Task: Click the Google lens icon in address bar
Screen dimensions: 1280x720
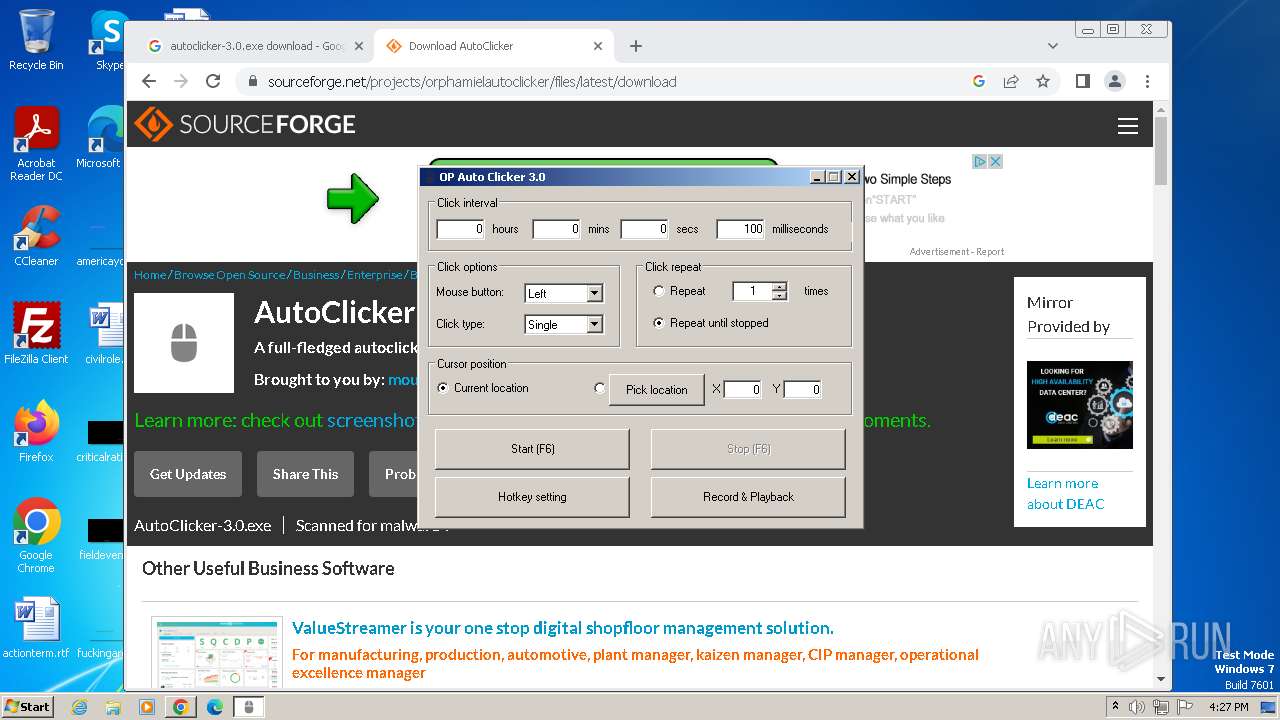Action: pos(979,82)
